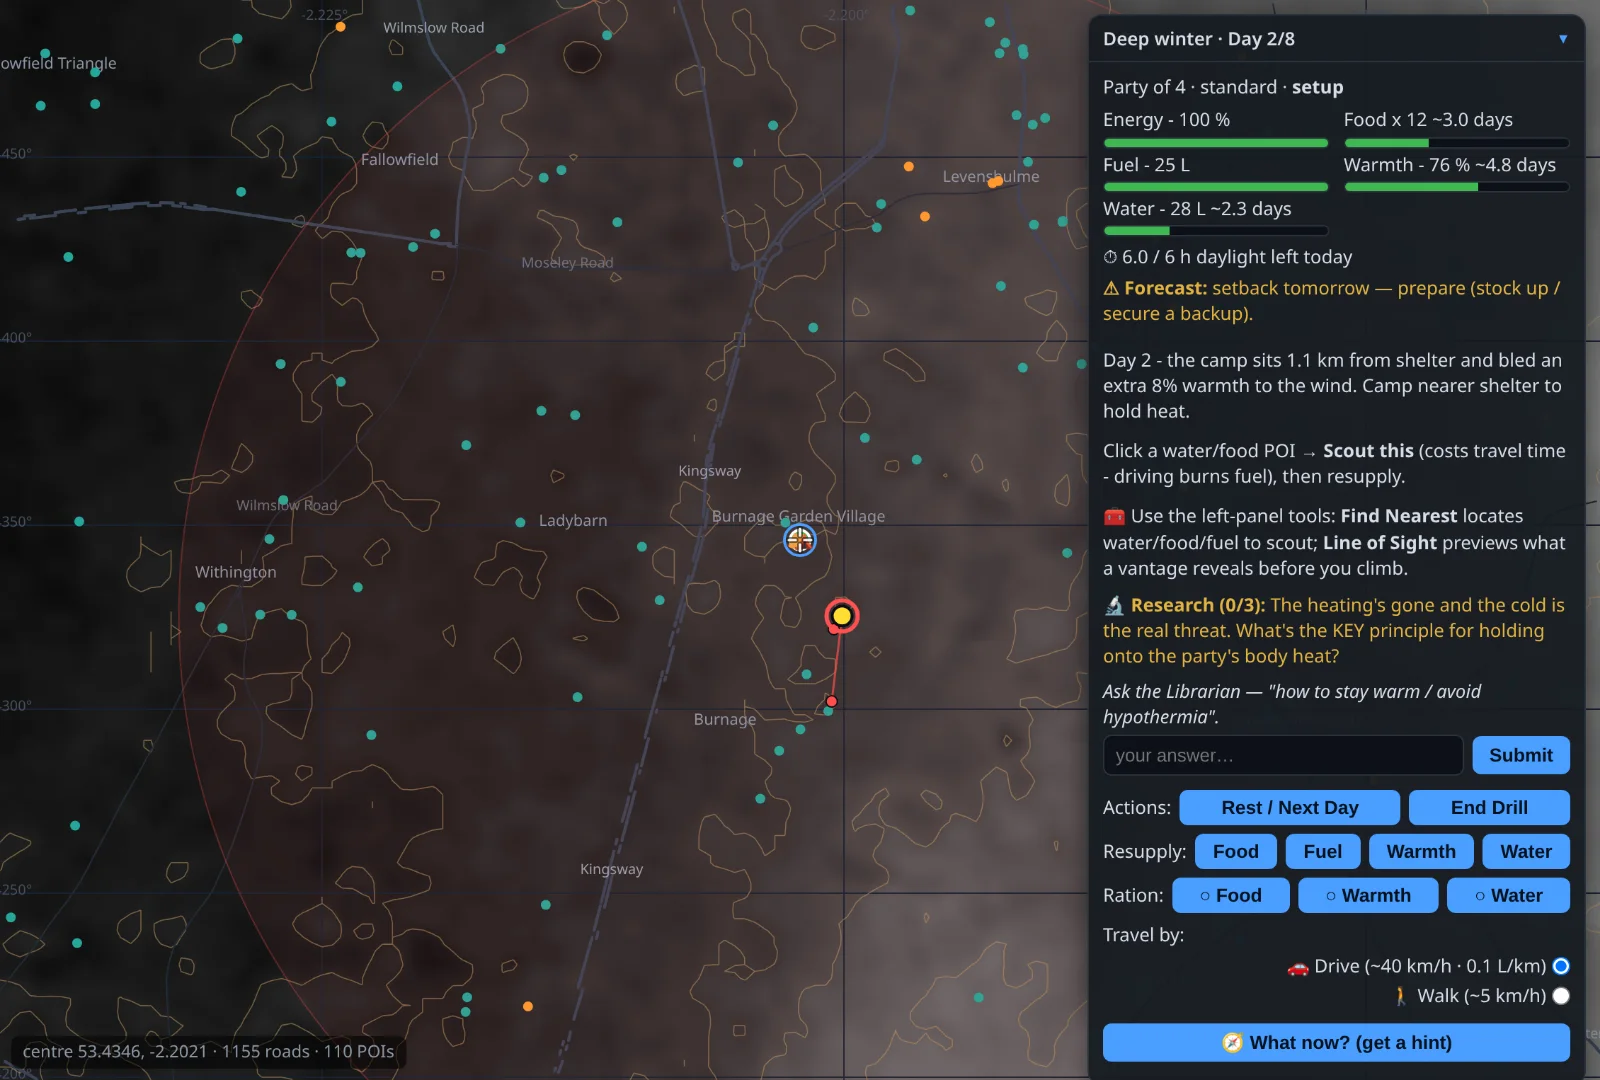This screenshot has height=1080, width=1600.
Task: Resupply Water button
Action: pos(1525,852)
